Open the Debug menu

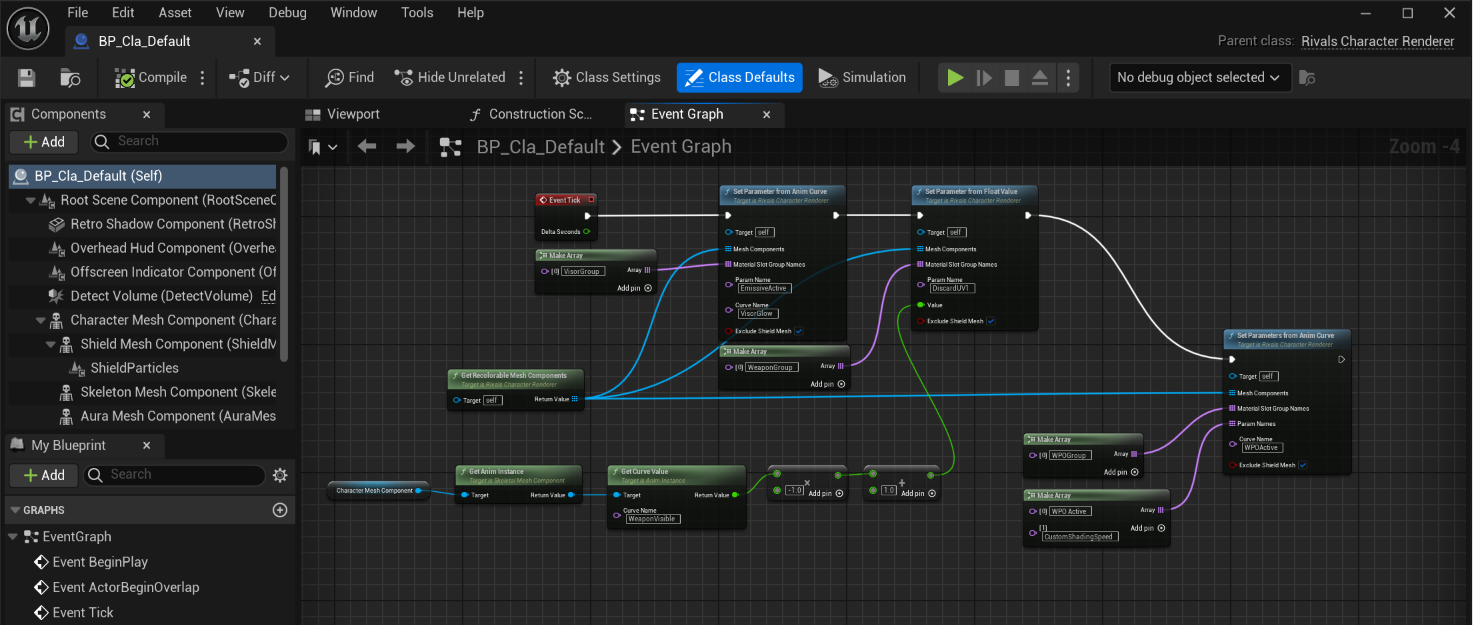point(288,13)
